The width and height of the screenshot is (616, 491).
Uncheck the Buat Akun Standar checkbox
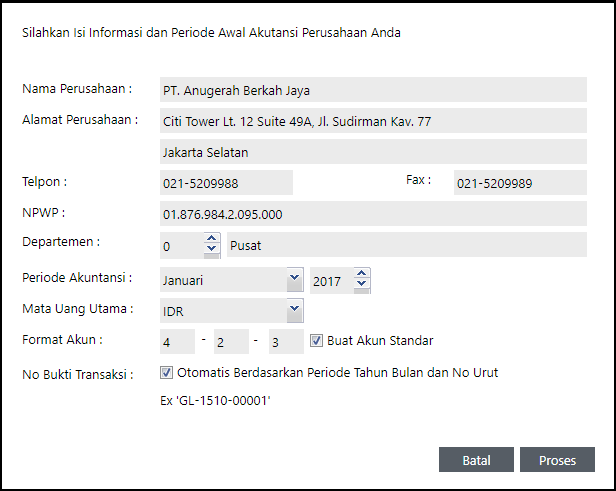pyautogui.click(x=317, y=341)
